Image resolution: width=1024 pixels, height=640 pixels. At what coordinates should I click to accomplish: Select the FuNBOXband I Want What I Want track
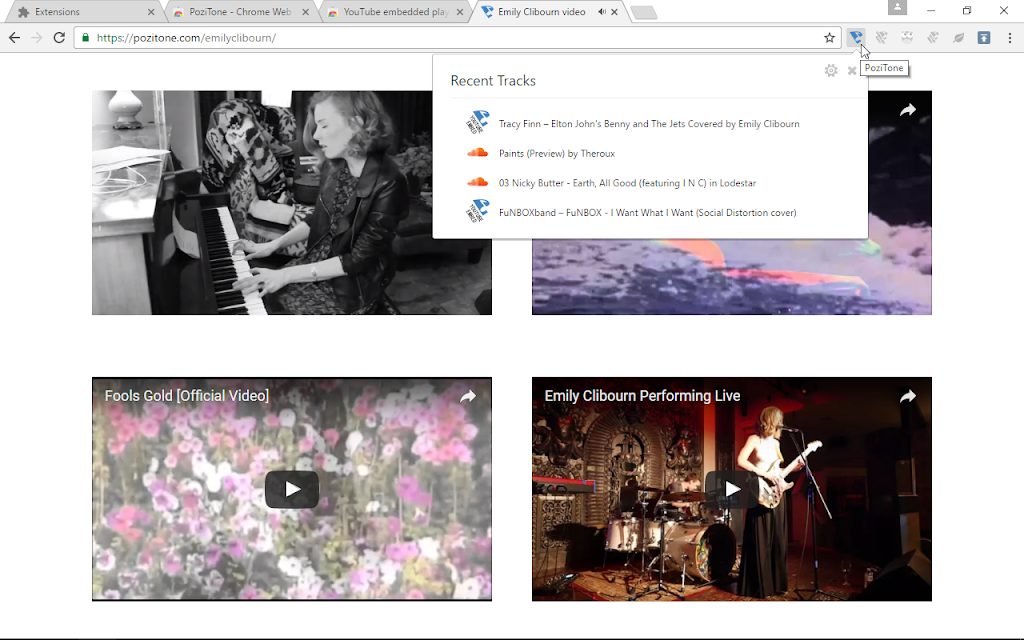coord(647,212)
